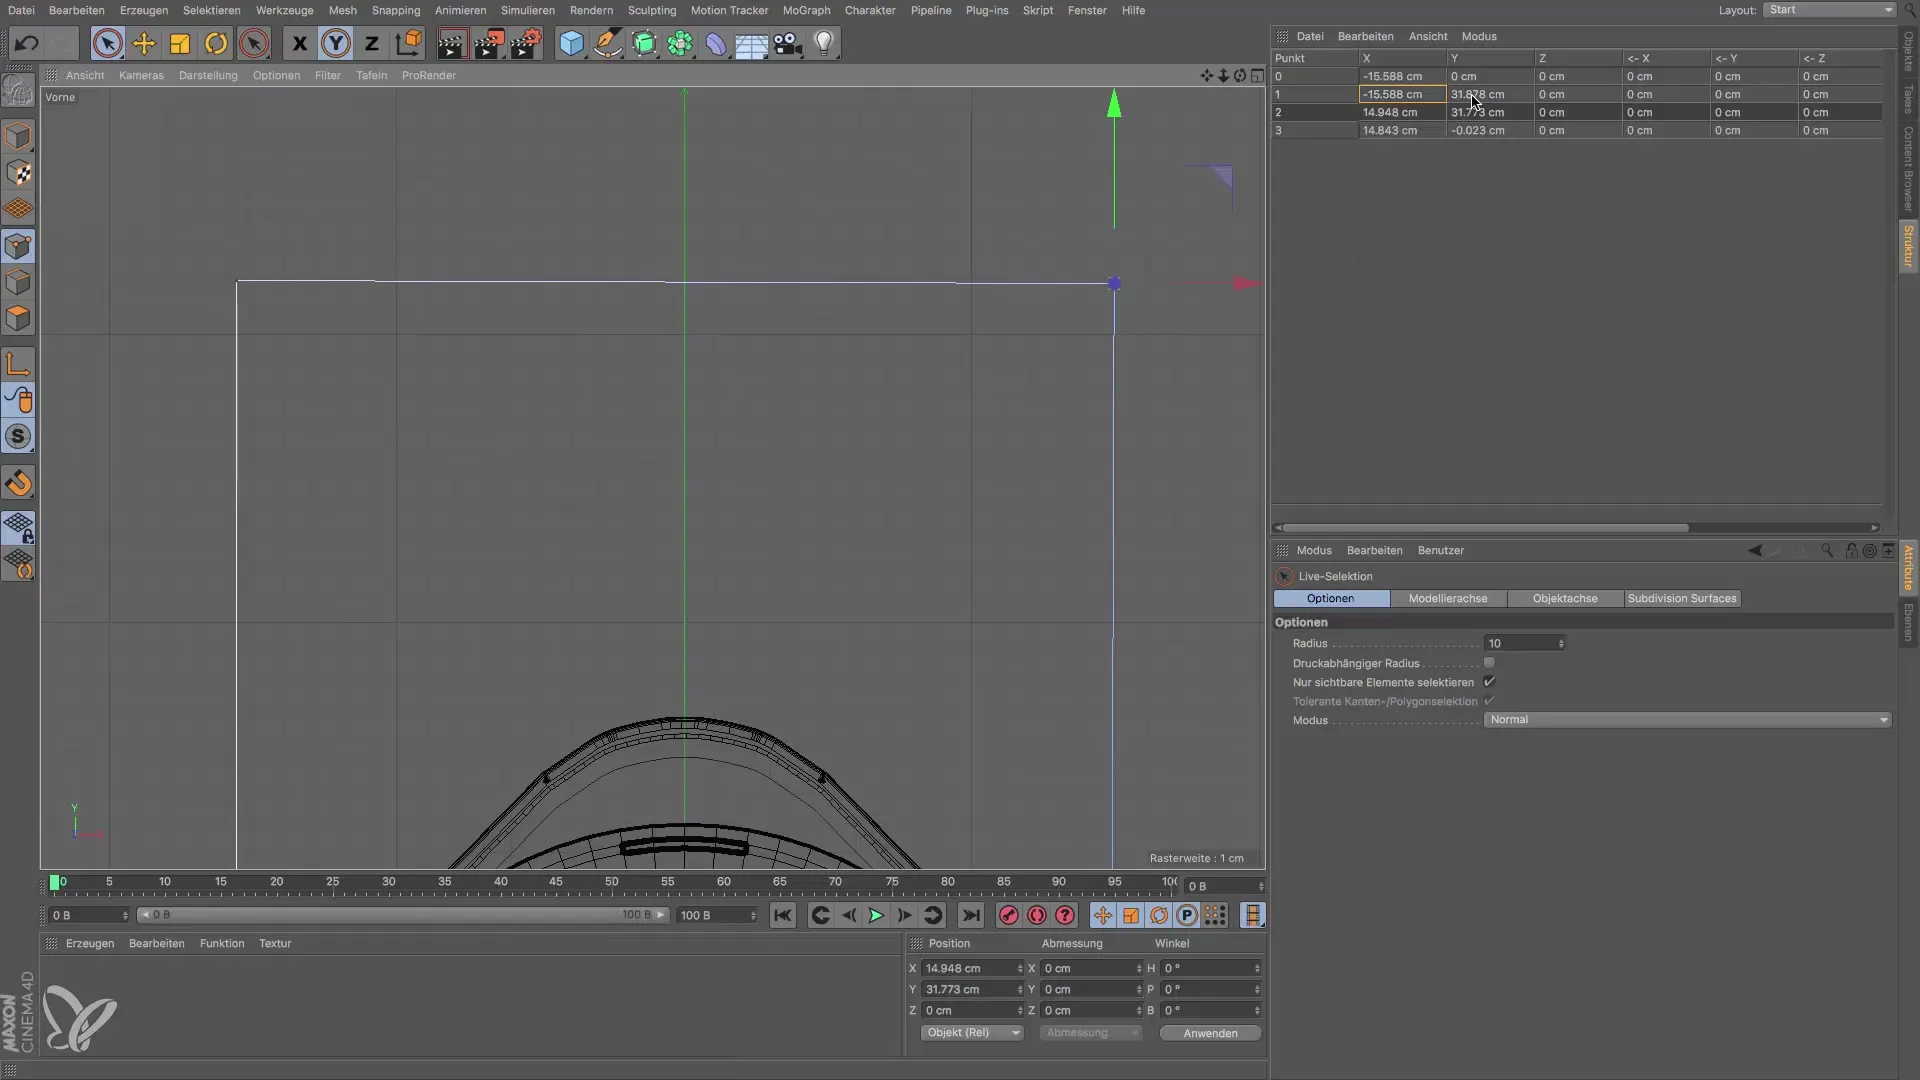The height and width of the screenshot is (1080, 1920).
Task: Click the MoGraph array green icon
Action: 680,44
